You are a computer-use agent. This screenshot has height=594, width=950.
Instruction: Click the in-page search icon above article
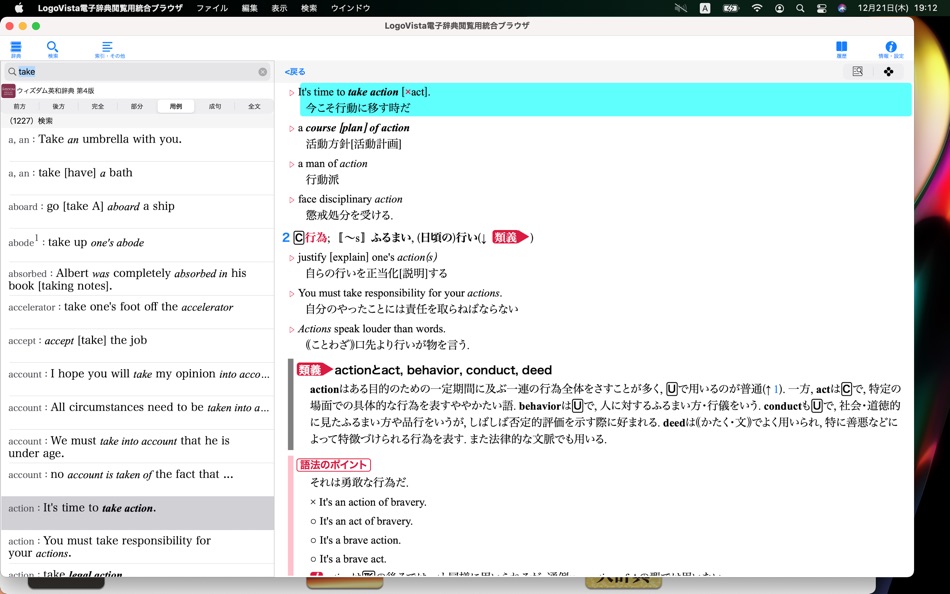(x=857, y=72)
